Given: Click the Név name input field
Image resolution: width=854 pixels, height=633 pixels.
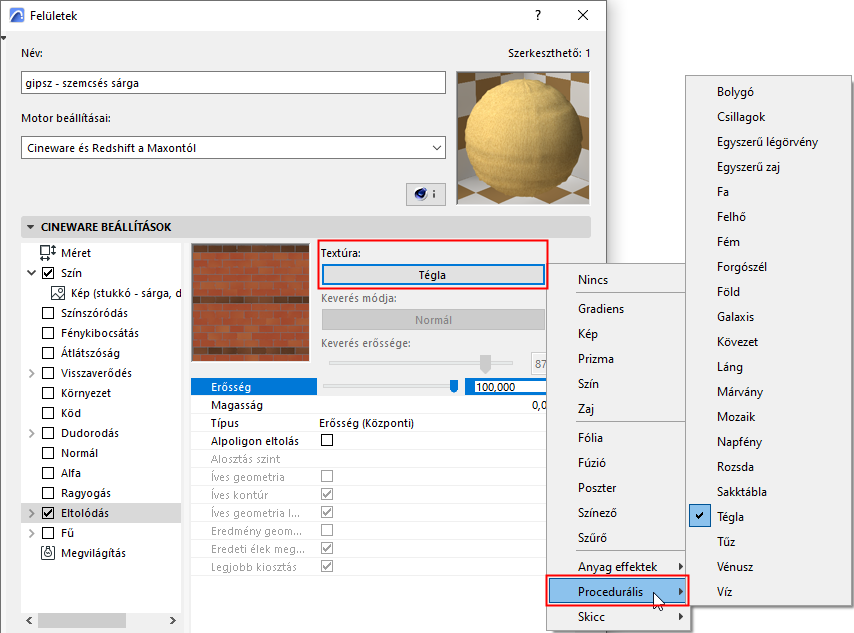Looking at the screenshot, I should click(233, 83).
